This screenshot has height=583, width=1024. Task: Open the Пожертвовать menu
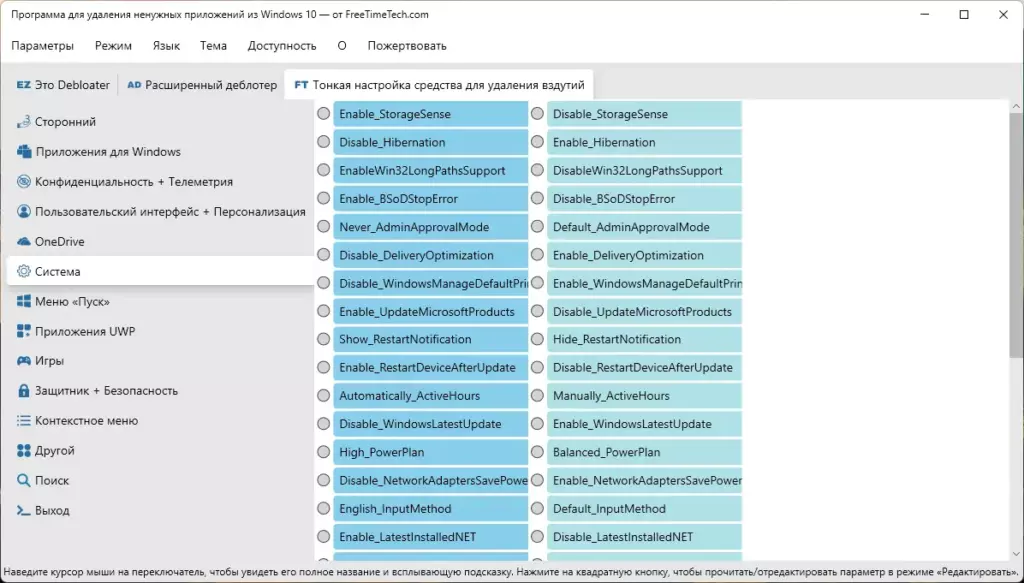click(407, 46)
